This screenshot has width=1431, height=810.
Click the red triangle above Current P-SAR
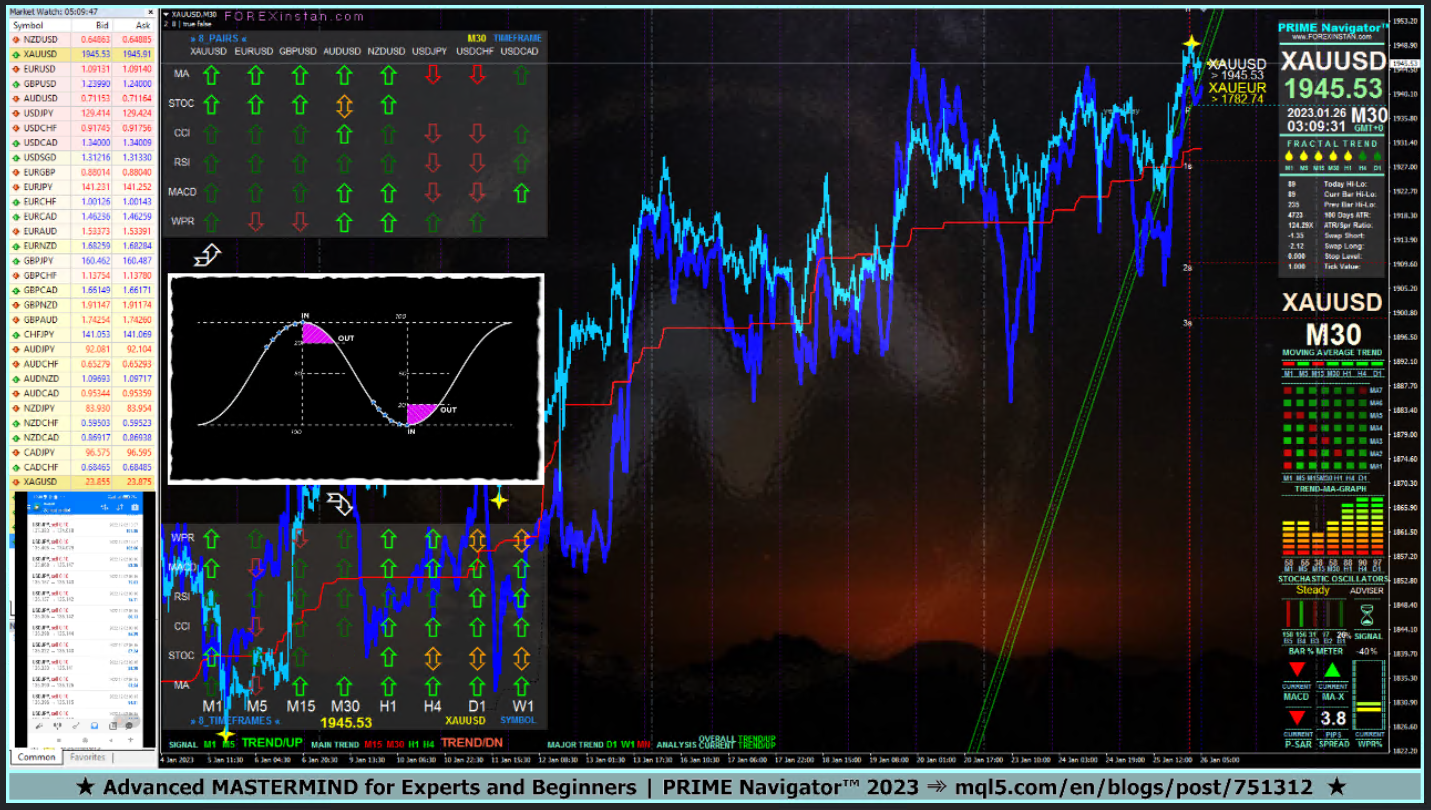coord(1296,717)
